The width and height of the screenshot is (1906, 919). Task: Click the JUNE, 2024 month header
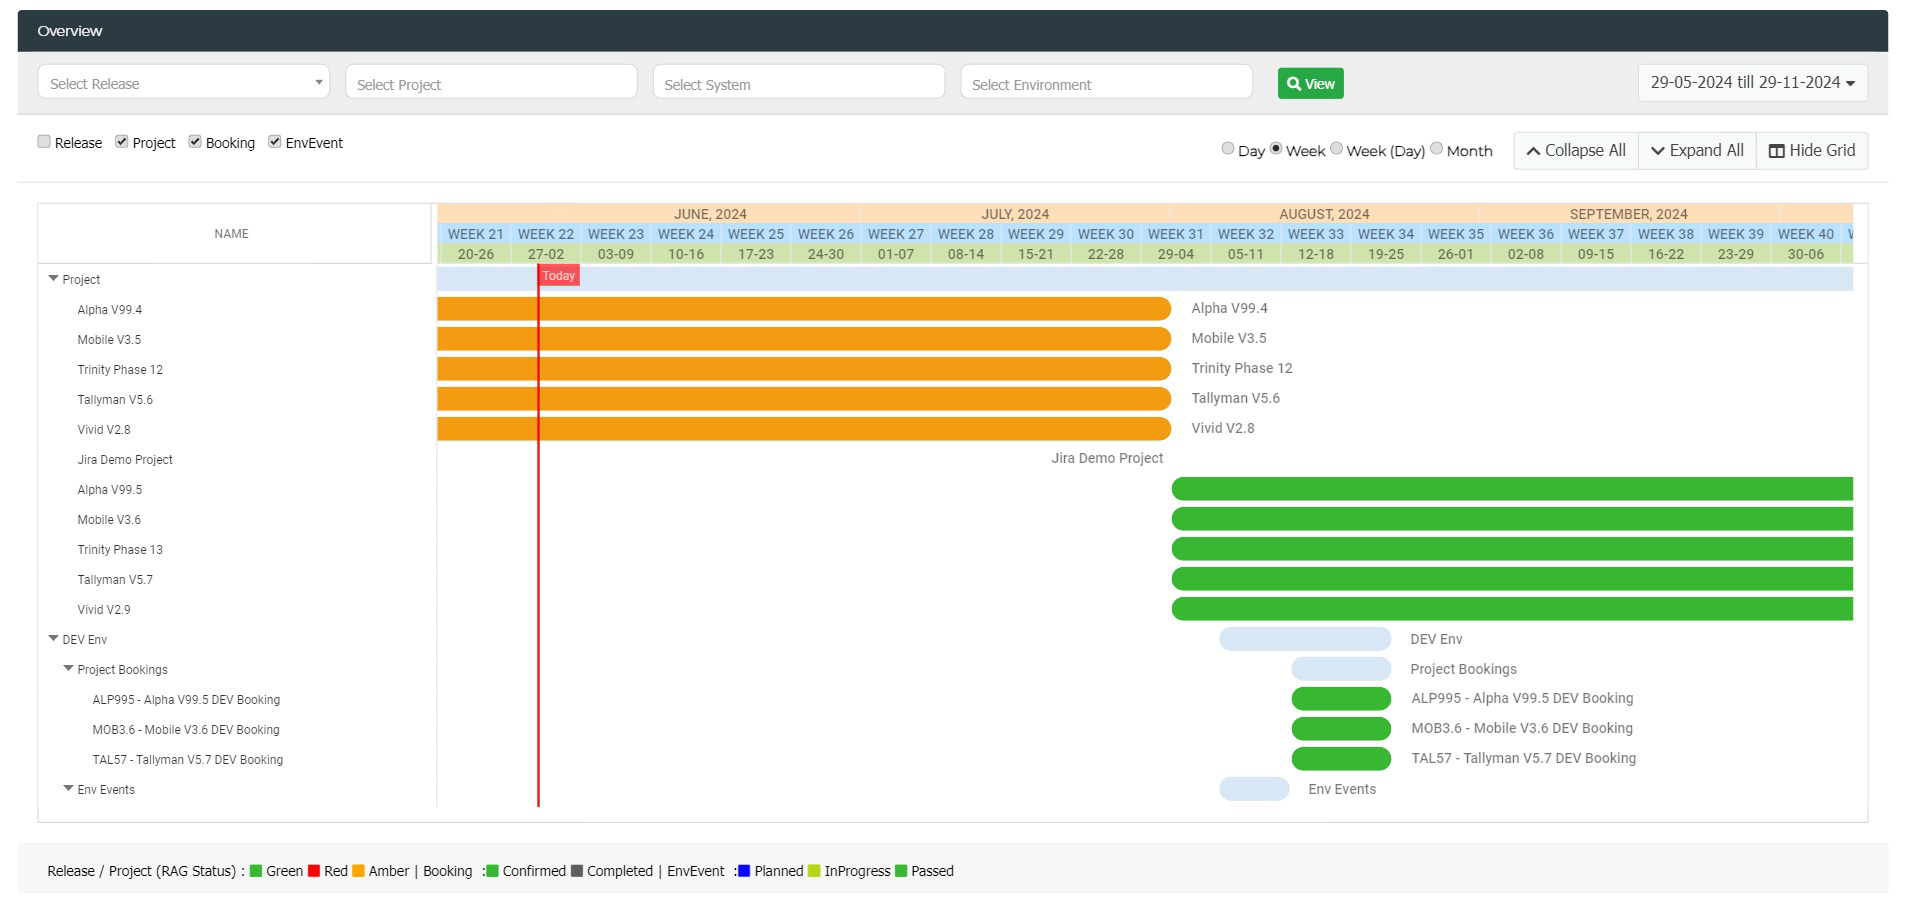click(x=710, y=214)
